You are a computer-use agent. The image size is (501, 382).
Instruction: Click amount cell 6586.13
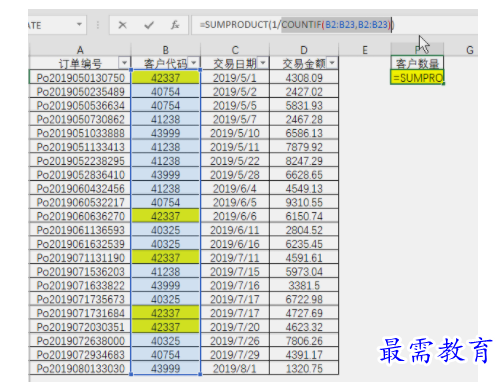coord(304,133)
